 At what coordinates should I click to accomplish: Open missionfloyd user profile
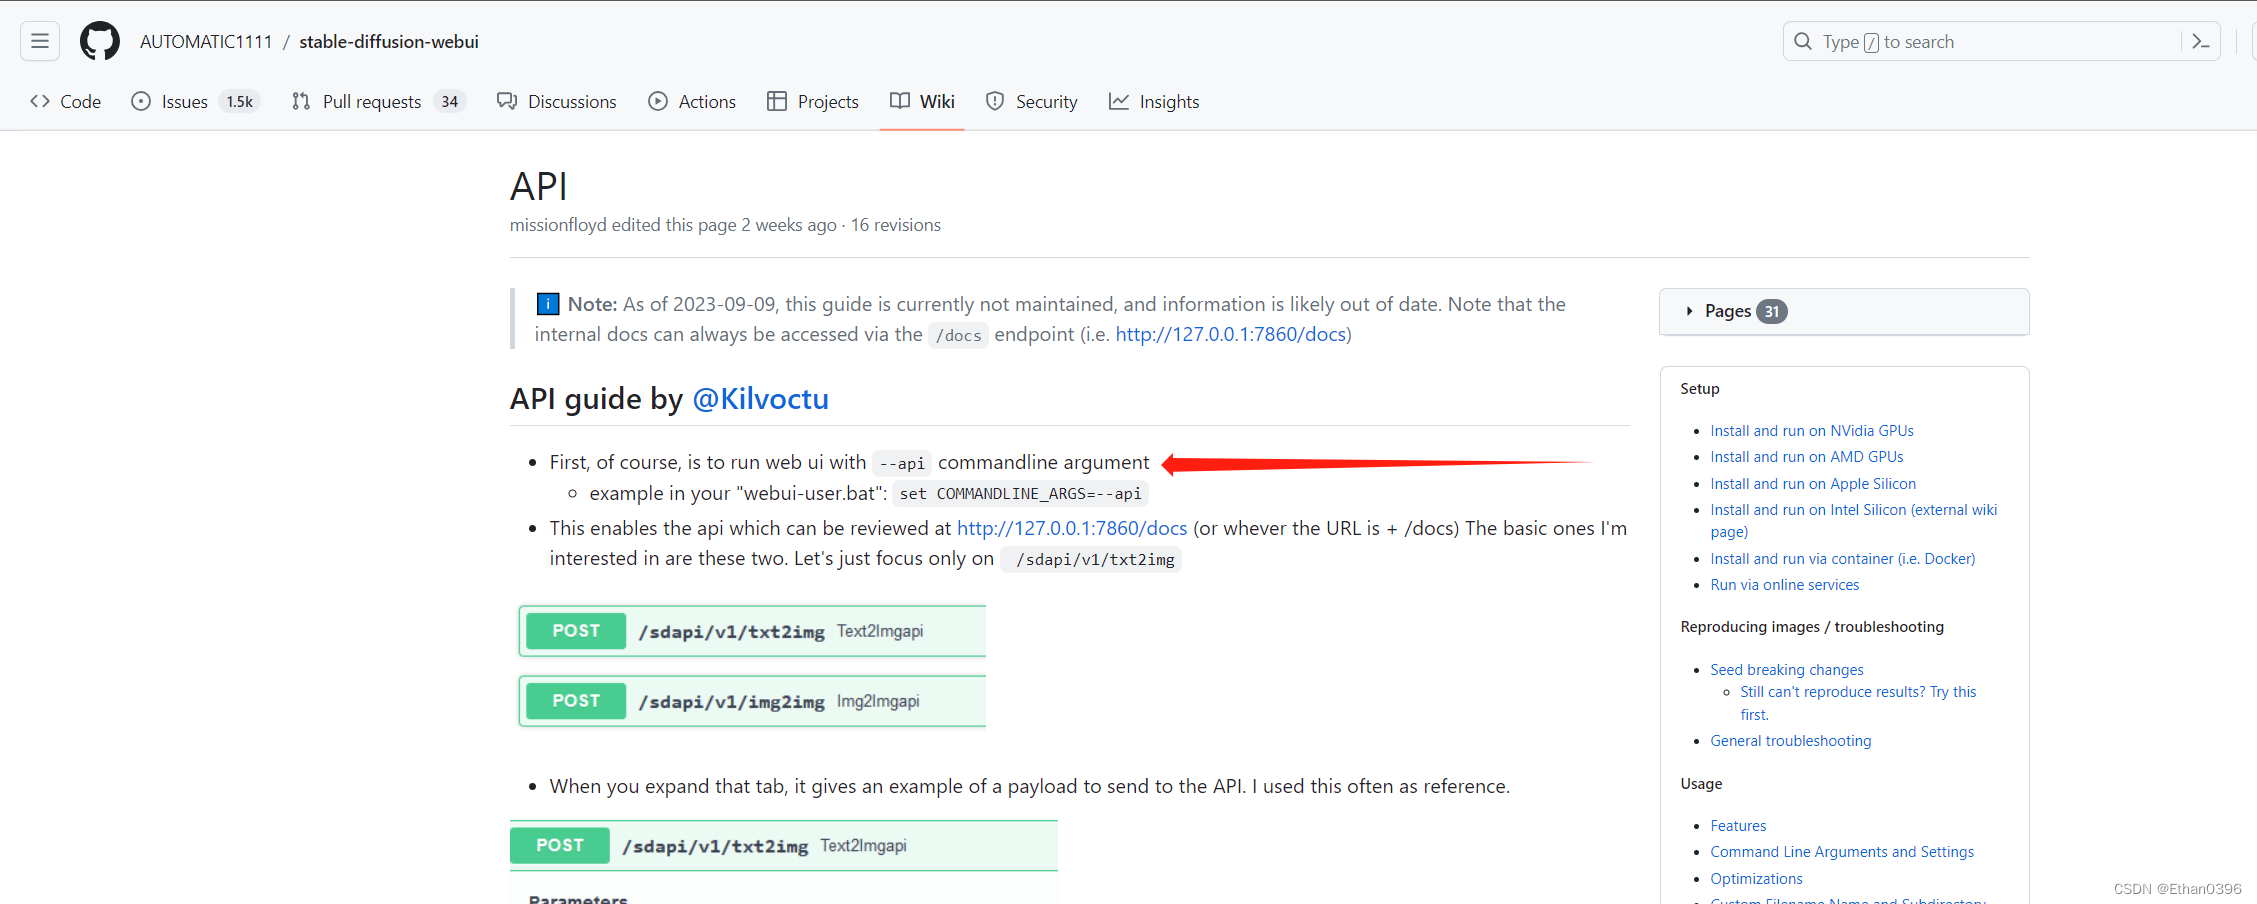click(558, 225)
